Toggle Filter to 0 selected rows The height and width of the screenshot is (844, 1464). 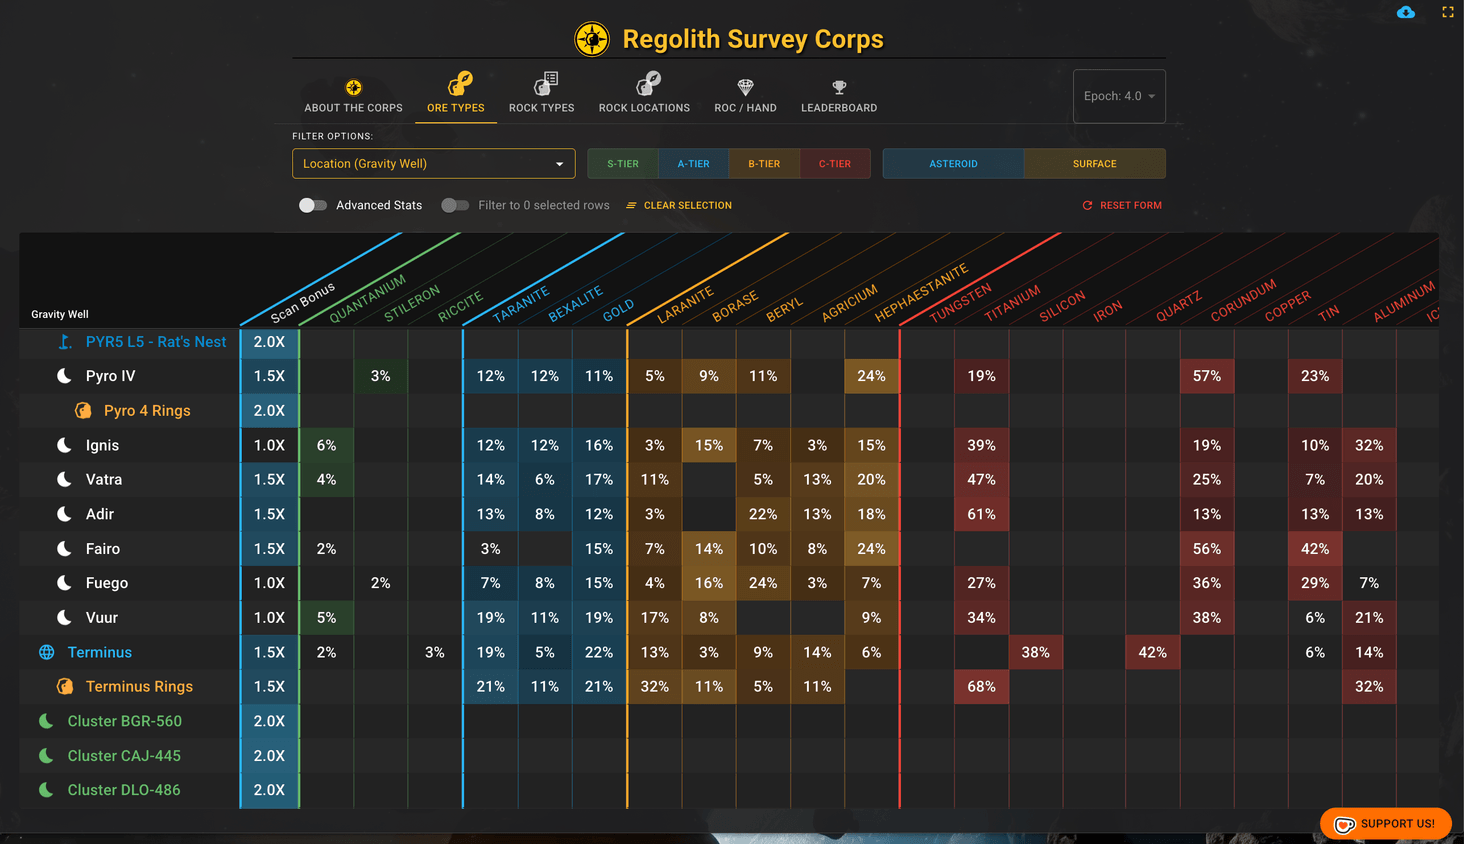[x=455, y=205]
